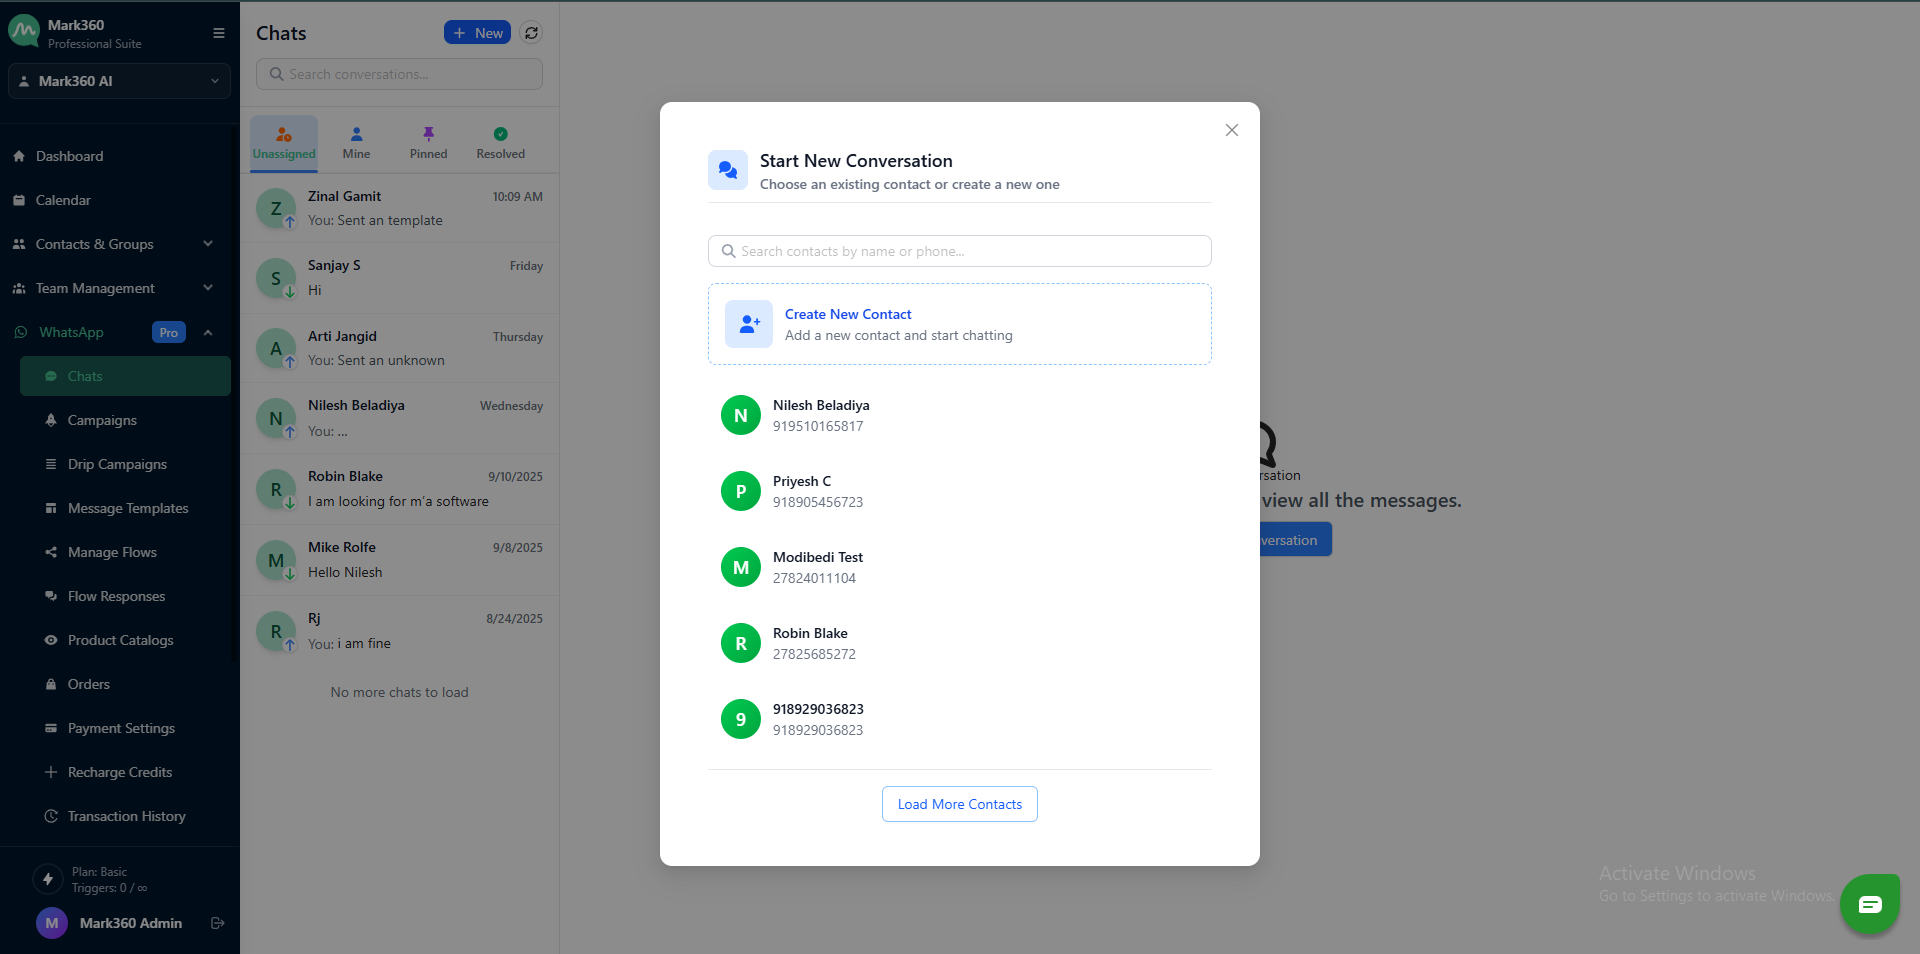Click the refresh chats icon
The image size is (1920, 954).
click(x=532, y=33)
